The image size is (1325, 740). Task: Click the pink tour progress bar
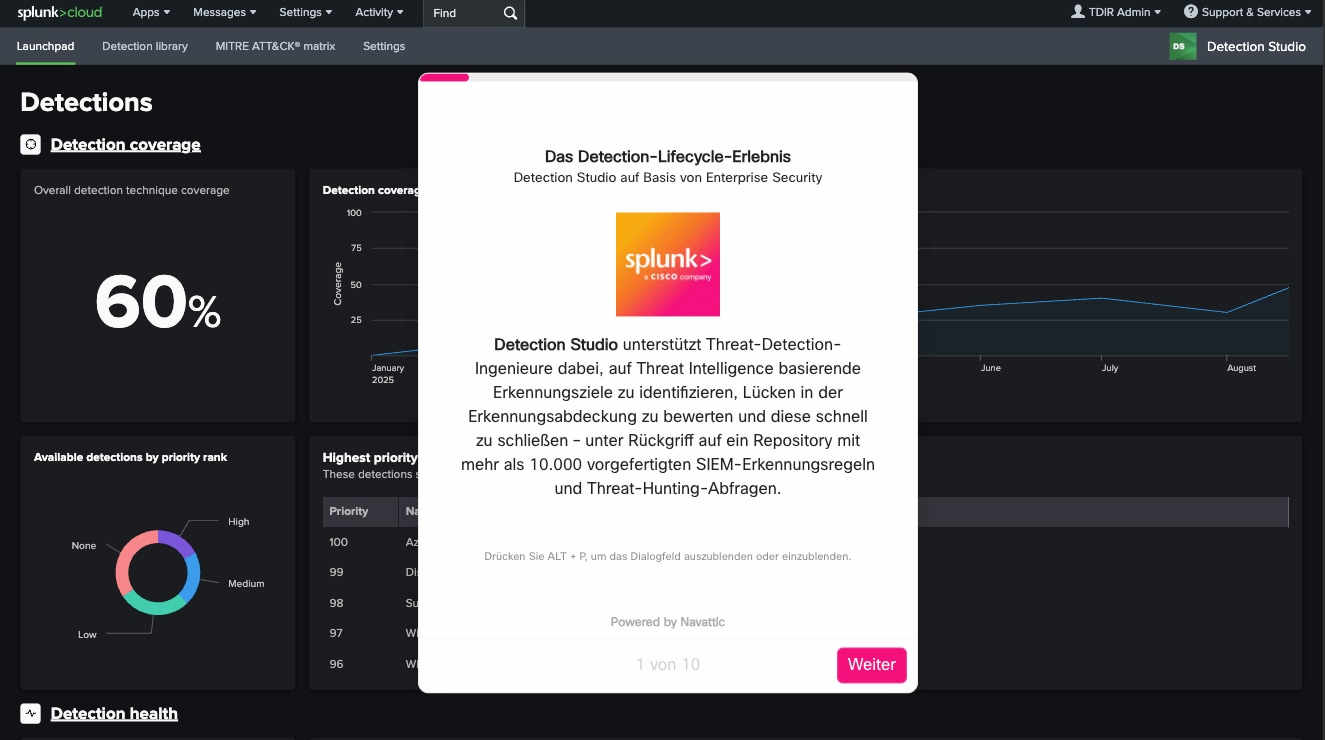click(x=444, y=77)
